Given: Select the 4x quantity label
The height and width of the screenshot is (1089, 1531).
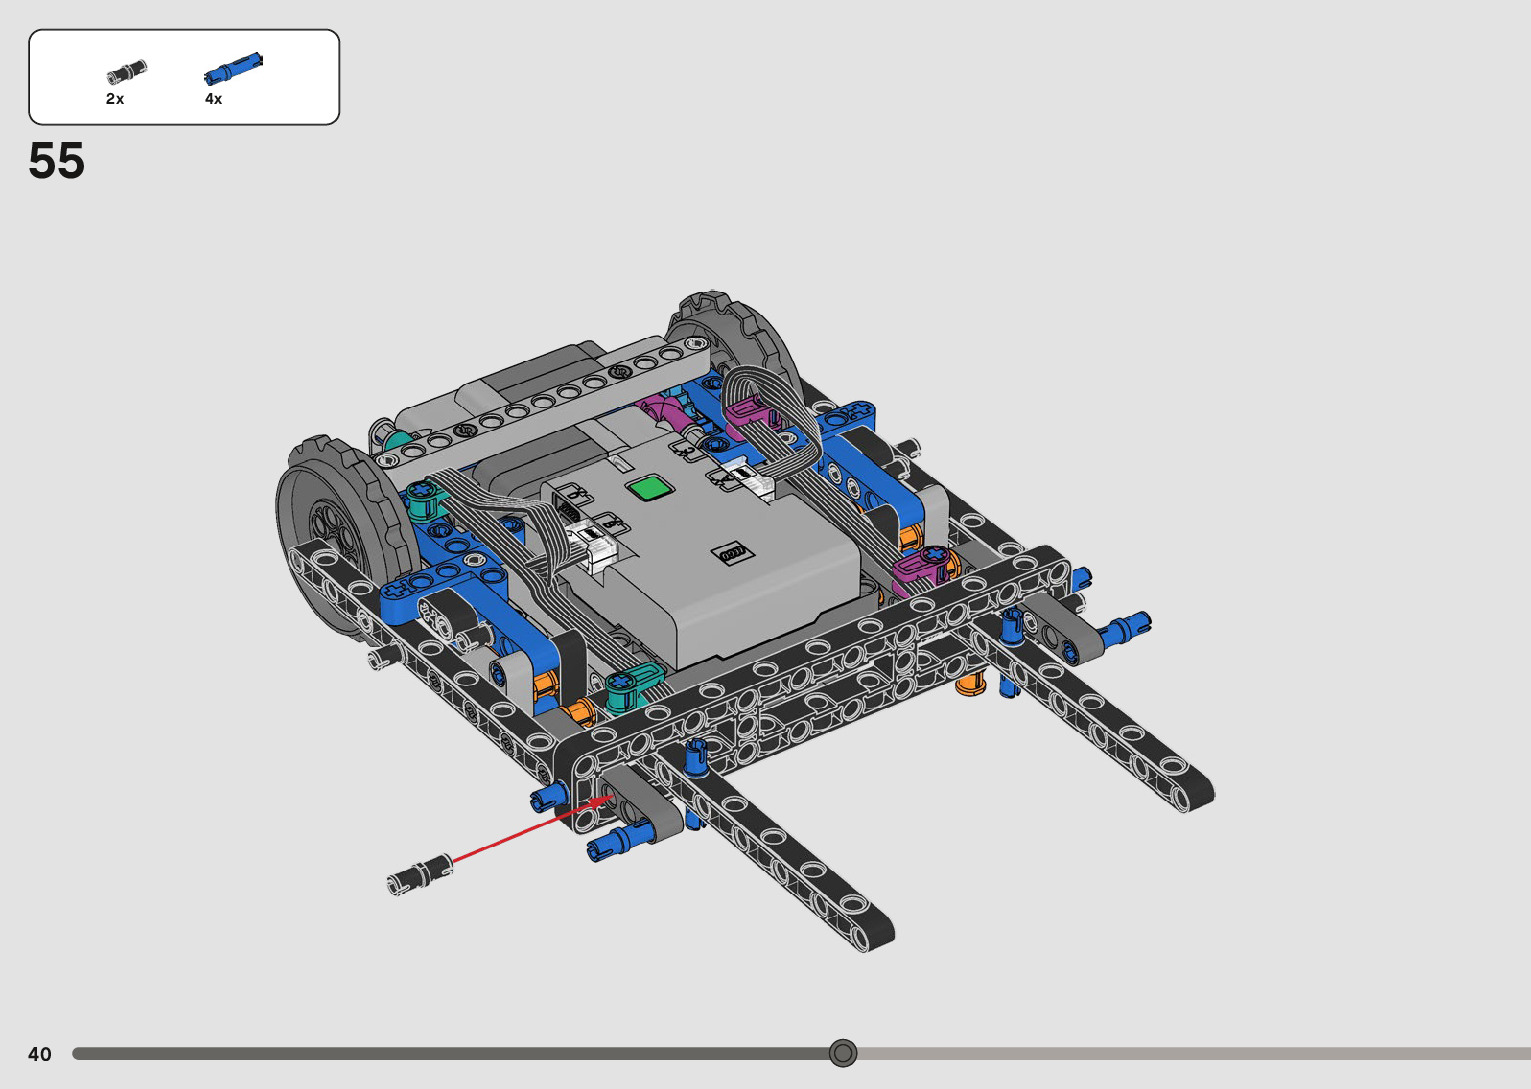Looking at the screenshot, I should (x=214, y=99).
